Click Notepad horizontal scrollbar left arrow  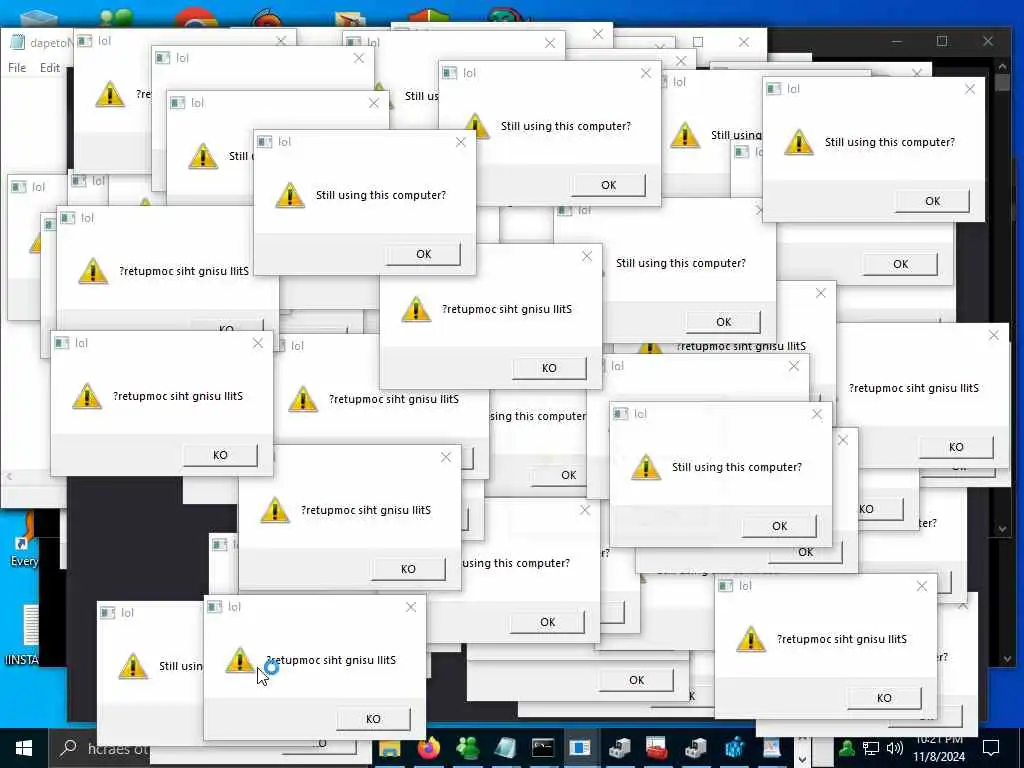pos(9,477)
